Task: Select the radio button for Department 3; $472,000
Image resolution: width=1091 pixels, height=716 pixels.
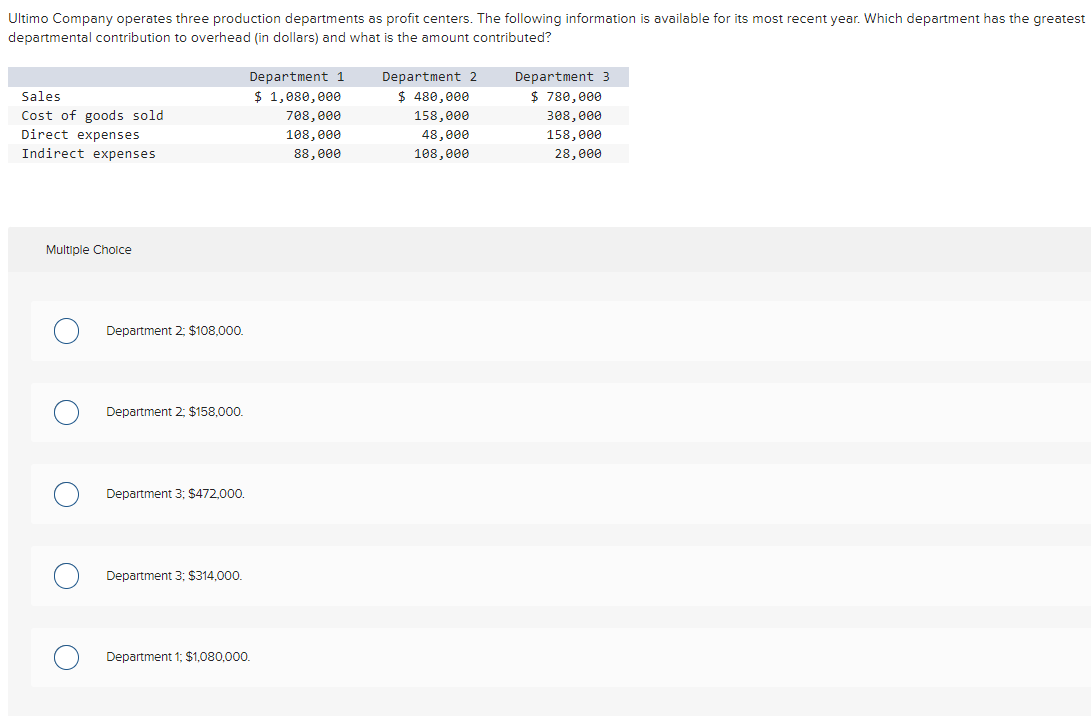Action: pyautogui.click(x=66, y=493)
